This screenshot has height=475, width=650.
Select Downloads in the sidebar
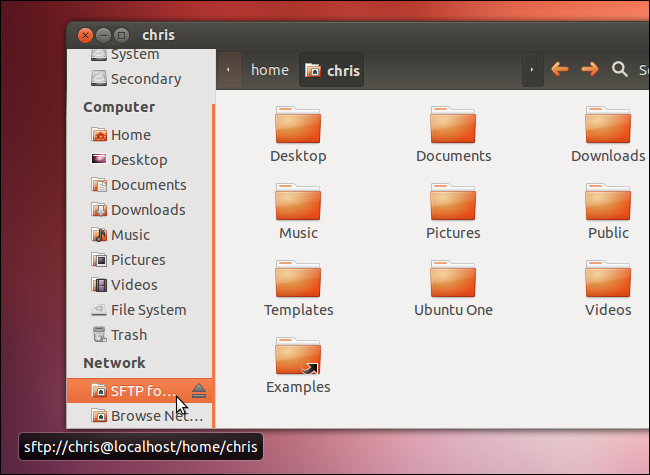pyautogui.click(x=139, y=210)
